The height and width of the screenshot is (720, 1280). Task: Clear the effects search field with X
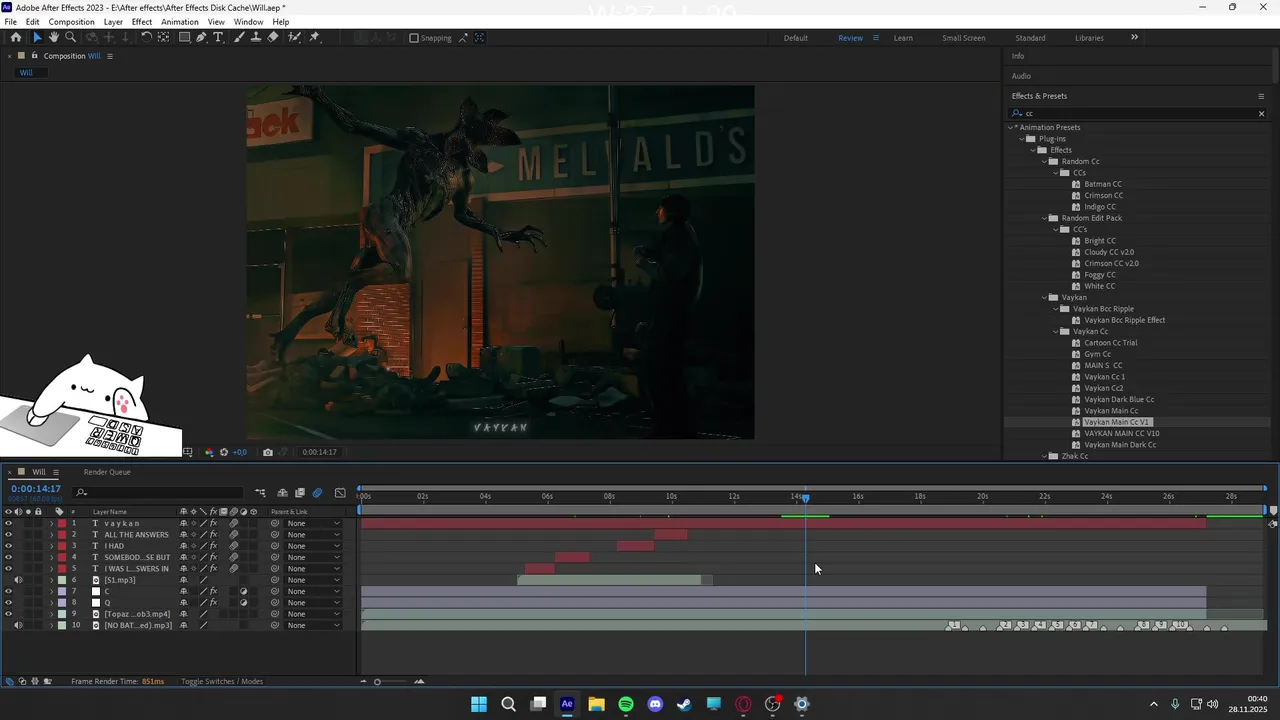point(1261,114)
